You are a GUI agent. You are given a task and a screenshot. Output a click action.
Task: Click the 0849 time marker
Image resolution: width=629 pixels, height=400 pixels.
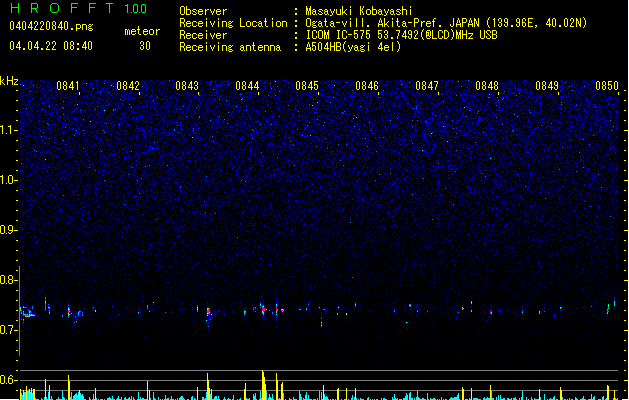tap(547, 86)
